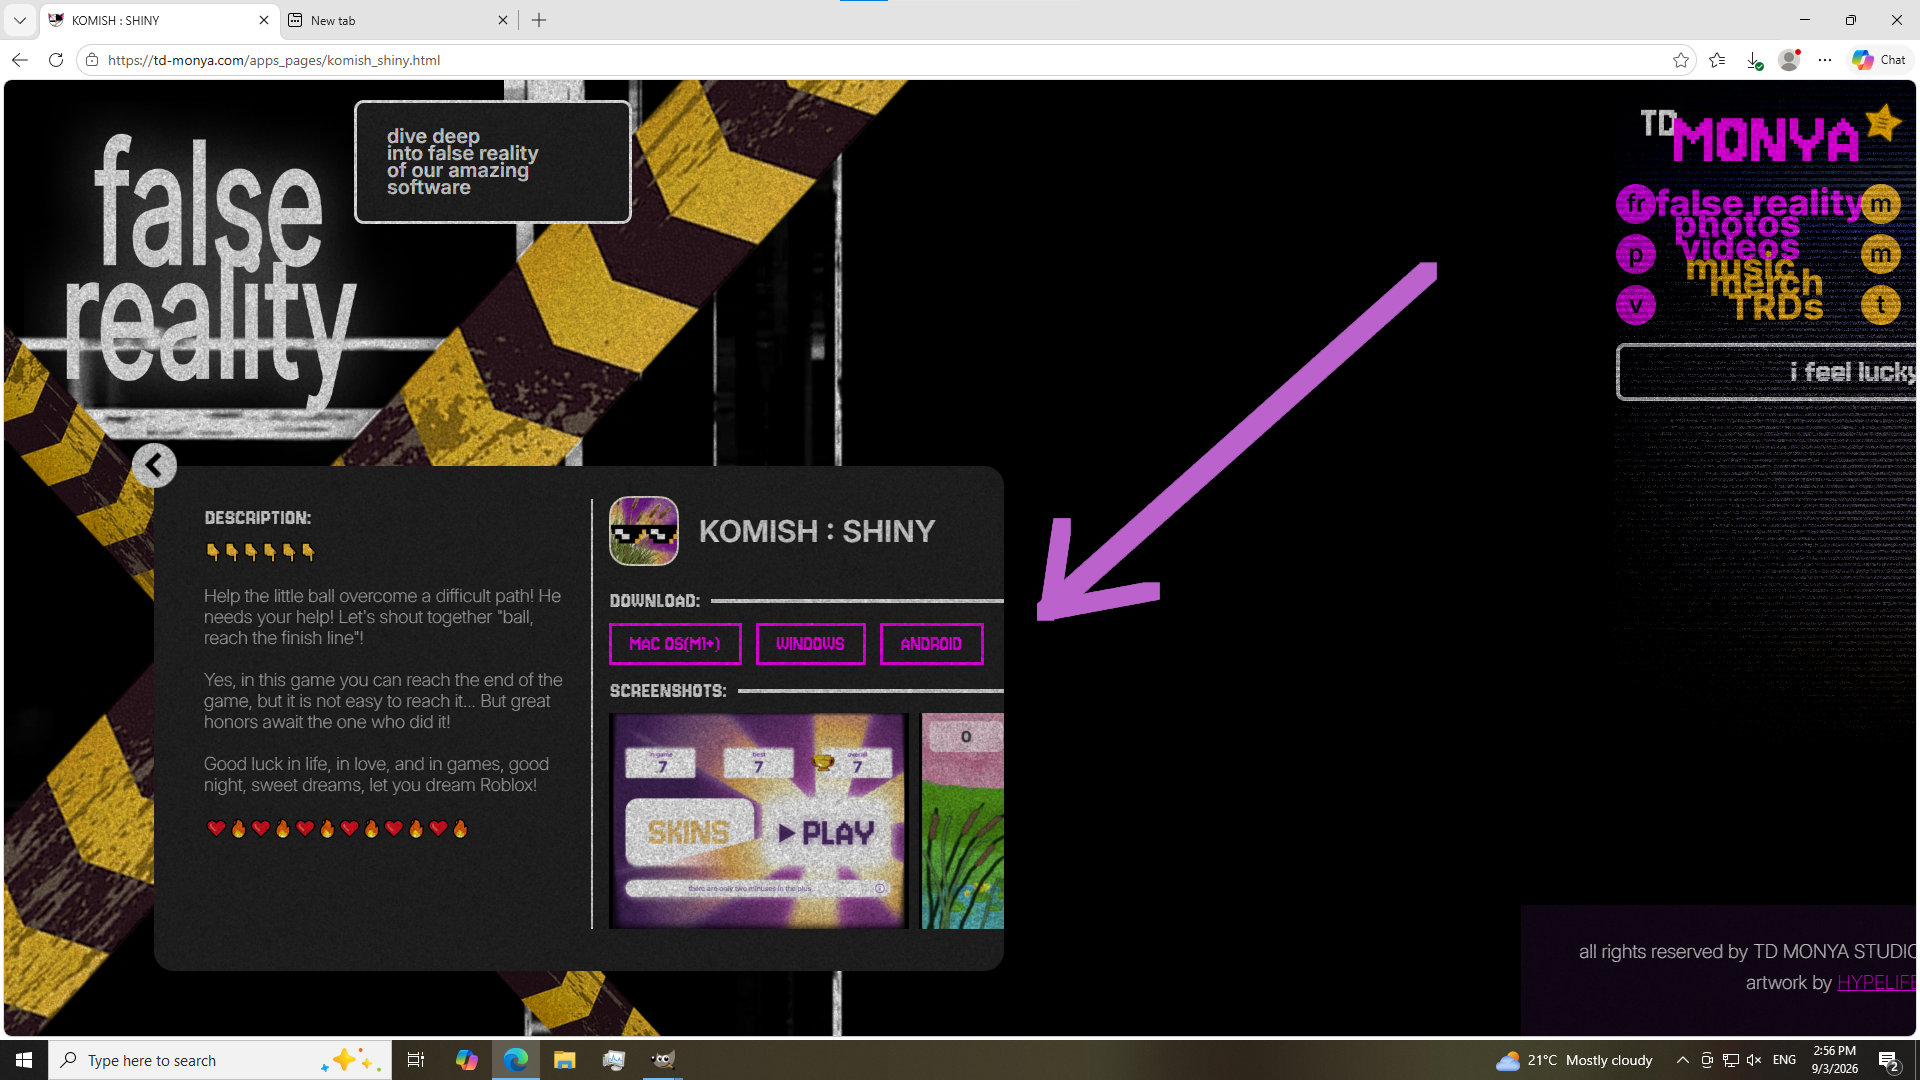Open File Explorer from the taskbar
The height and width of the screenshot is (1080, 1920).
[564, 1060]
